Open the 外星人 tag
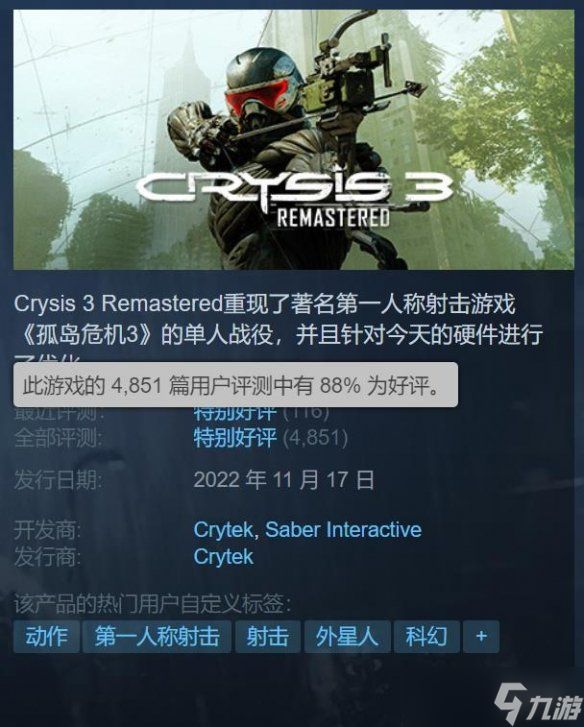The width and height of the screenshot is (584, 727). tap(347, 636)
